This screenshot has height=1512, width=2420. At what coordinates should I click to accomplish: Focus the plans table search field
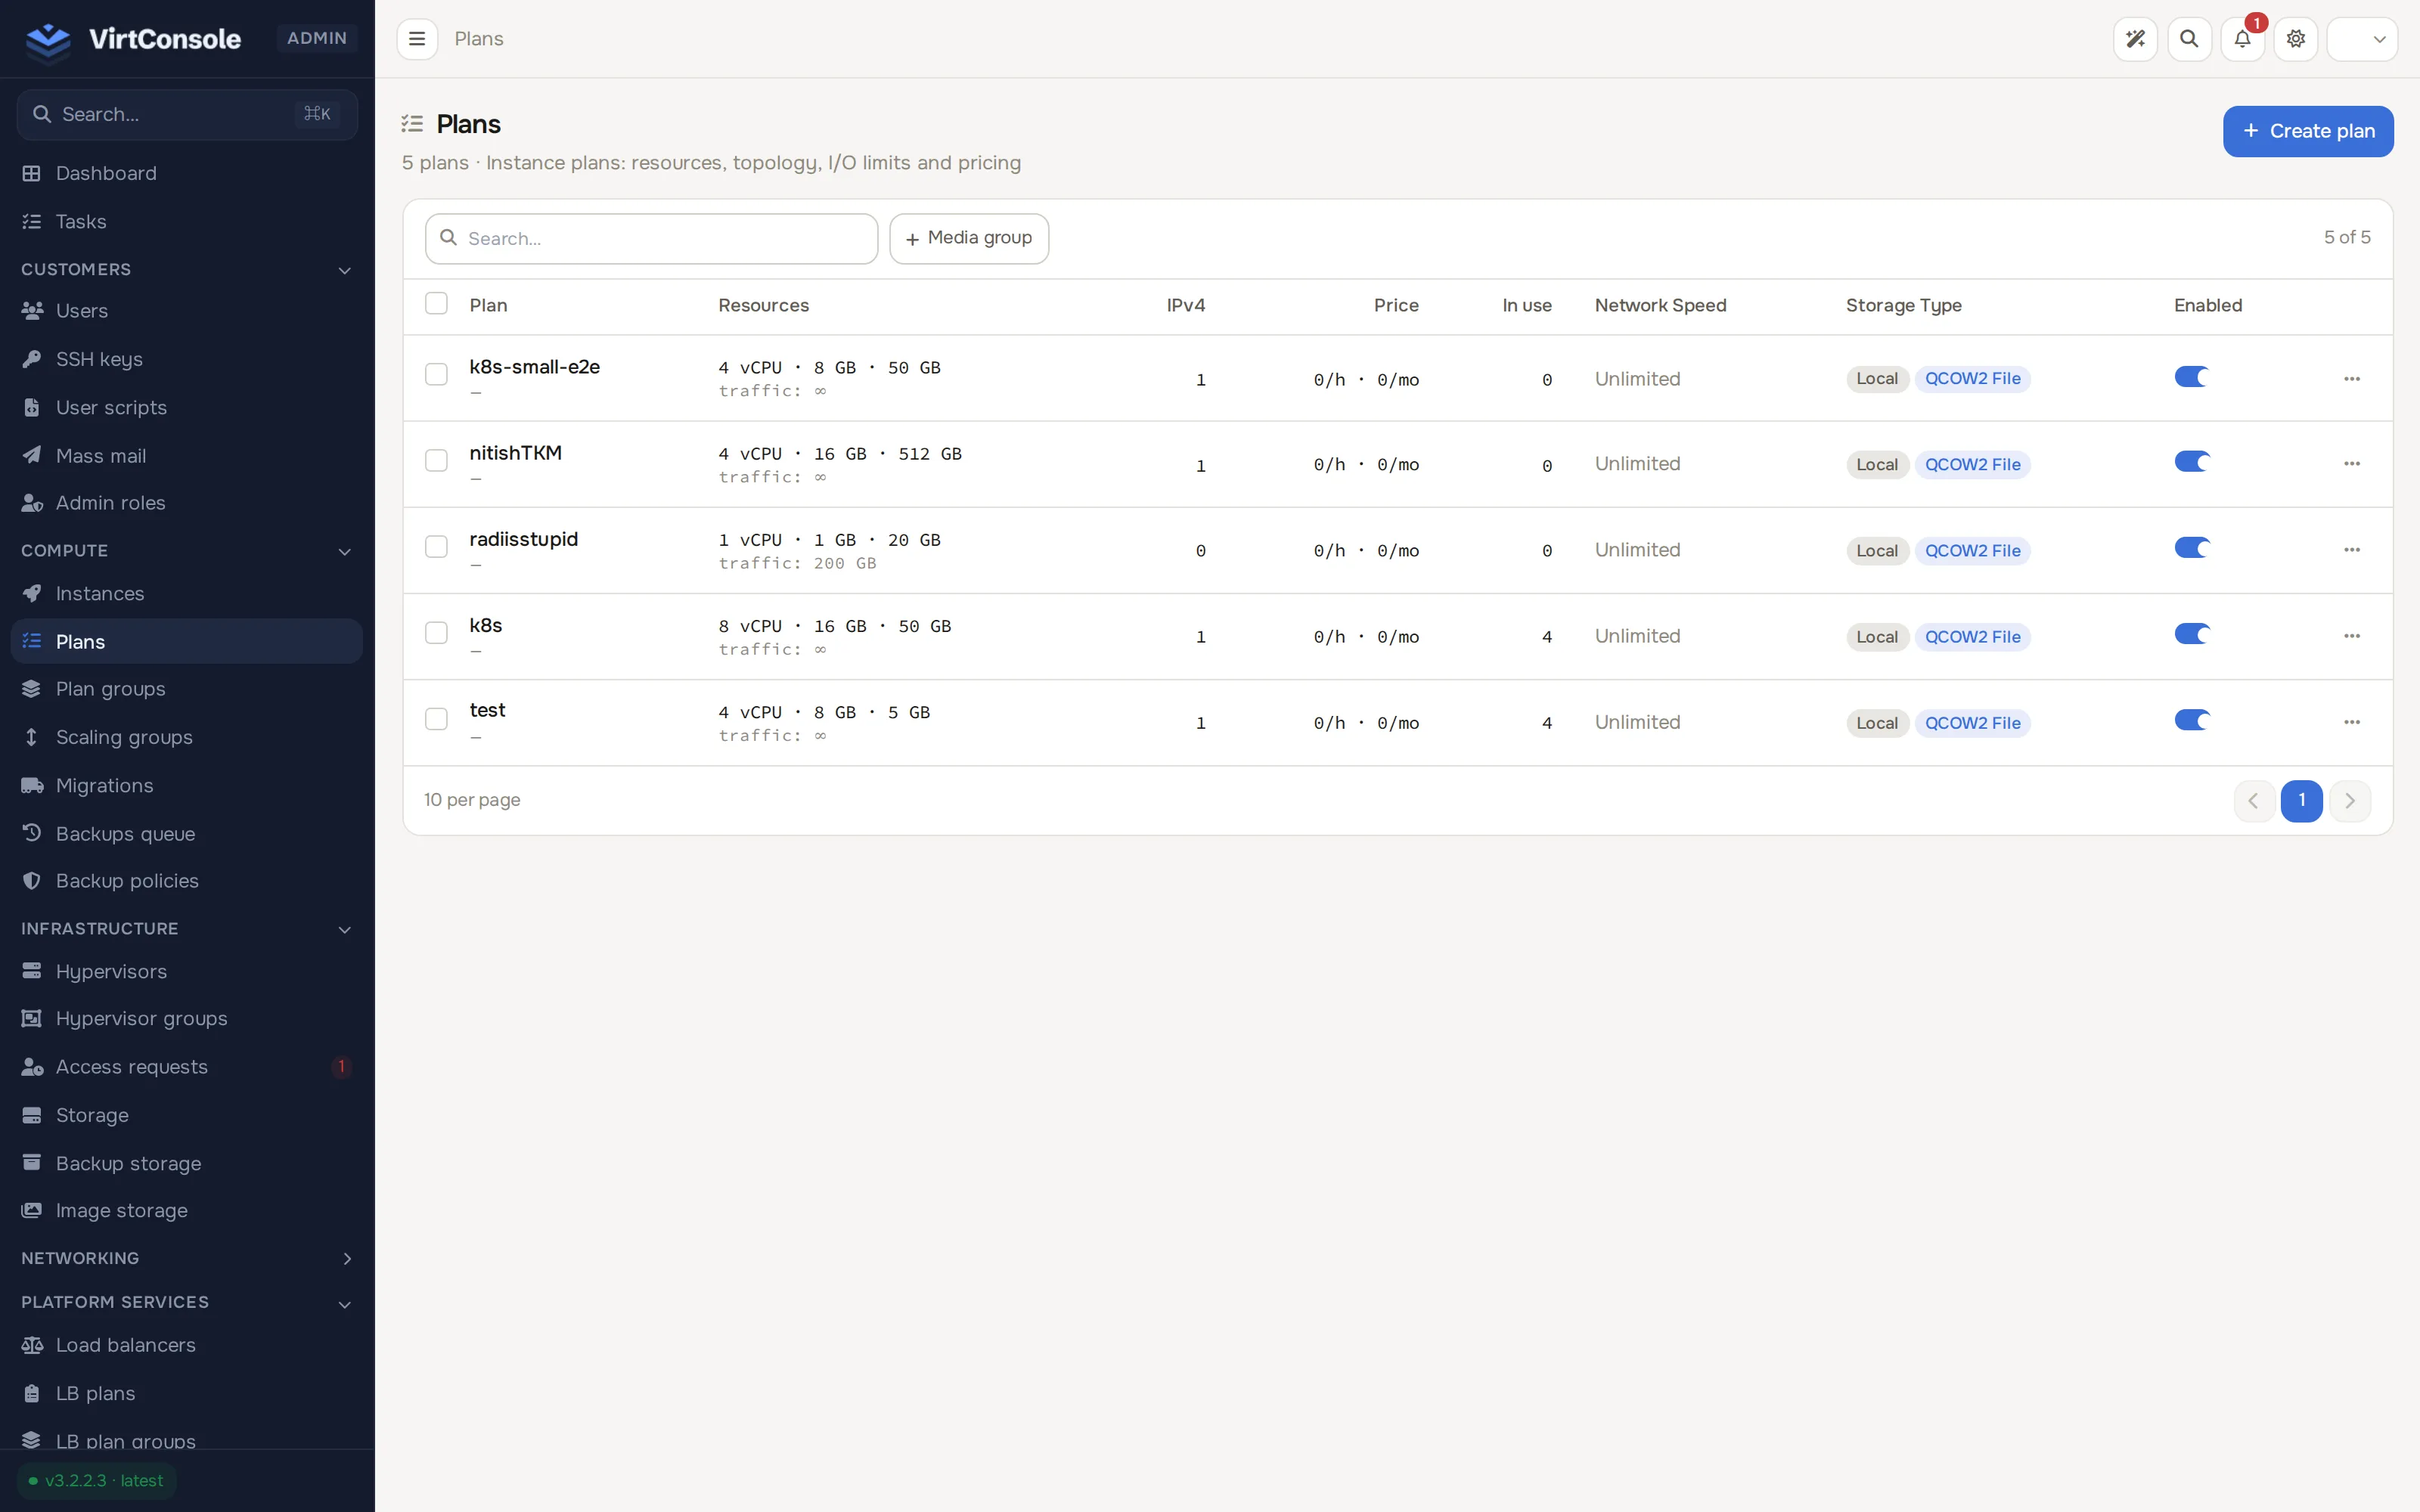tap(652, 238)
